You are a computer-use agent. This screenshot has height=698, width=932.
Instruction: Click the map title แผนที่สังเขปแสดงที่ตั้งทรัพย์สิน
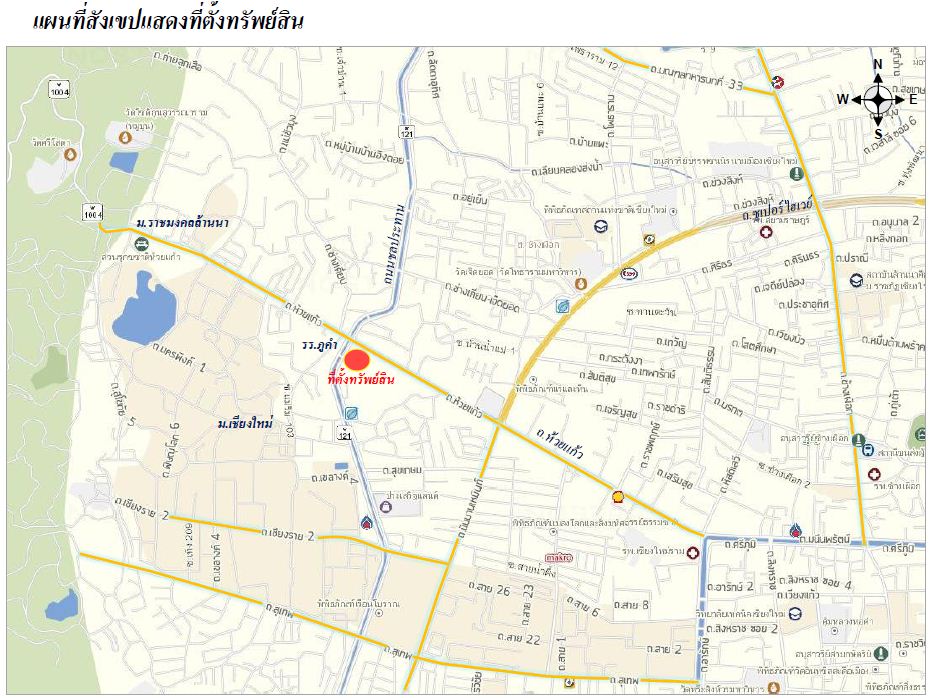pos(168,21)
